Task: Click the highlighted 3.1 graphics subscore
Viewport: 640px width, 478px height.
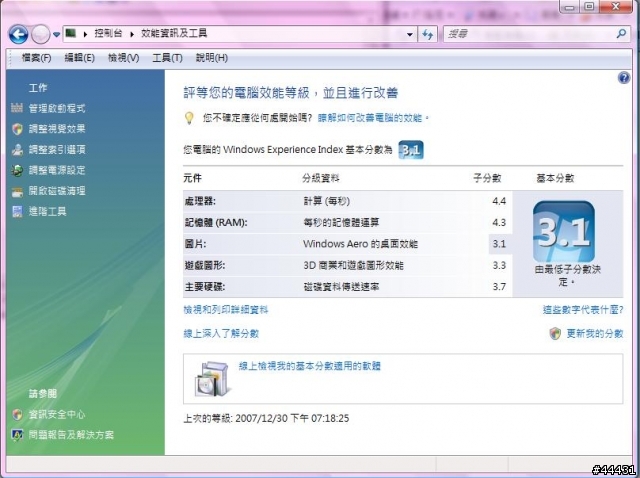Action: click(499, 244)
